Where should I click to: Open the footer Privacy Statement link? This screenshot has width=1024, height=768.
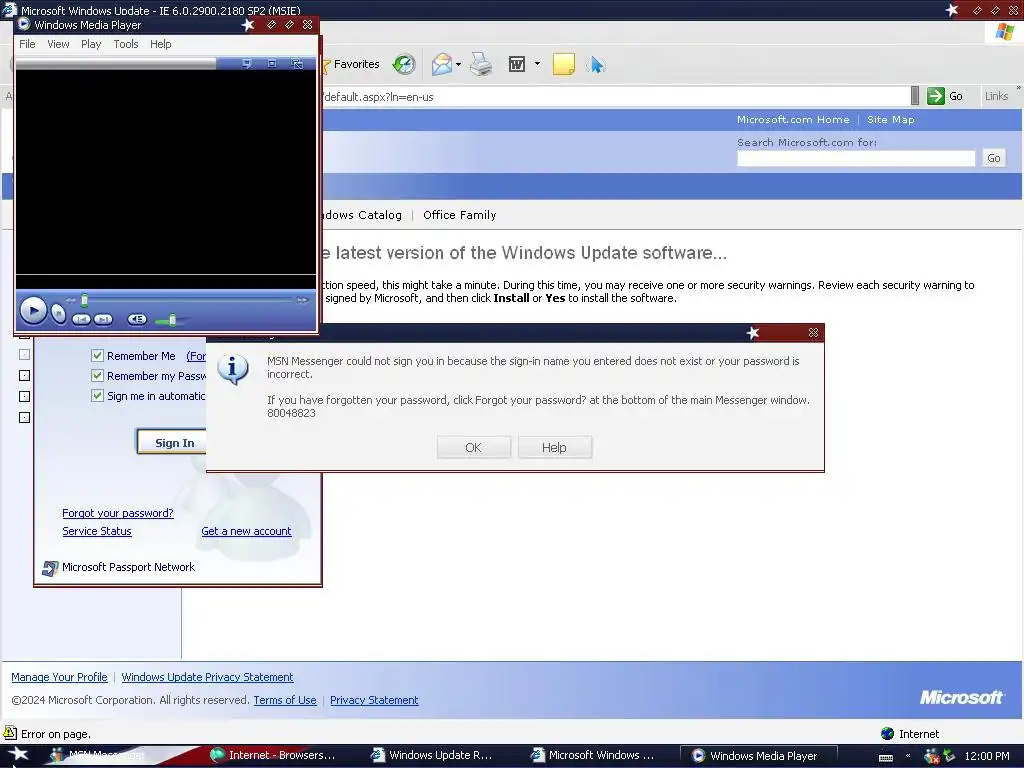pyautogui.click(x=374, y=700)
